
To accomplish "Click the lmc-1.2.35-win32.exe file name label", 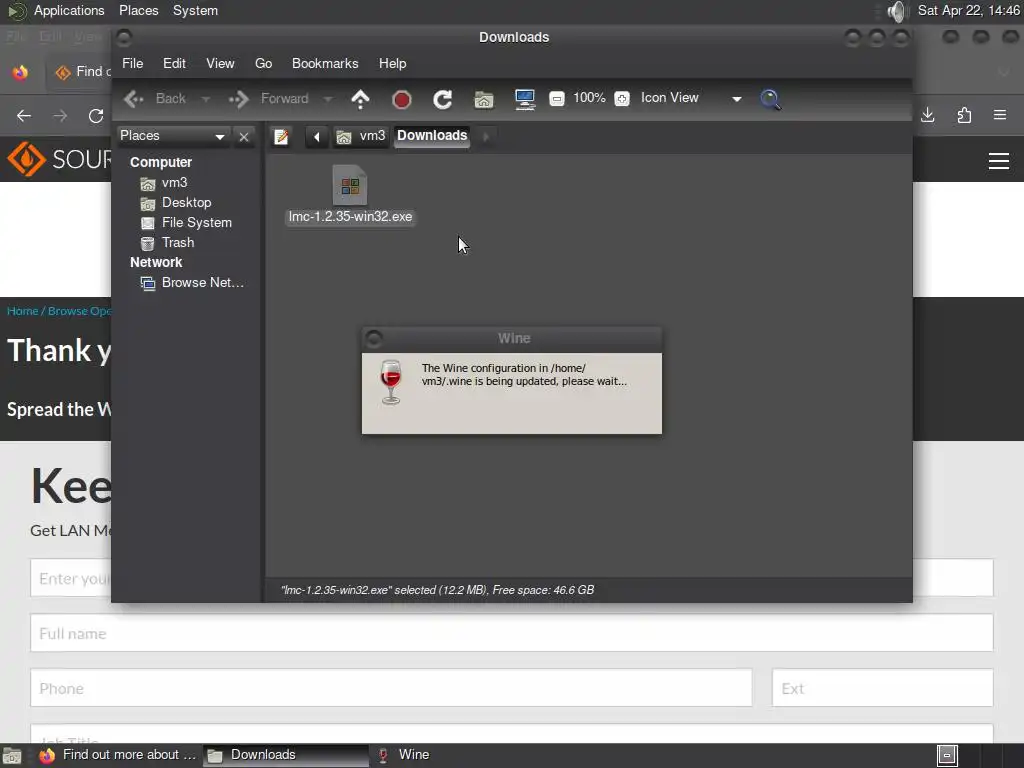I will coord(351,217).
